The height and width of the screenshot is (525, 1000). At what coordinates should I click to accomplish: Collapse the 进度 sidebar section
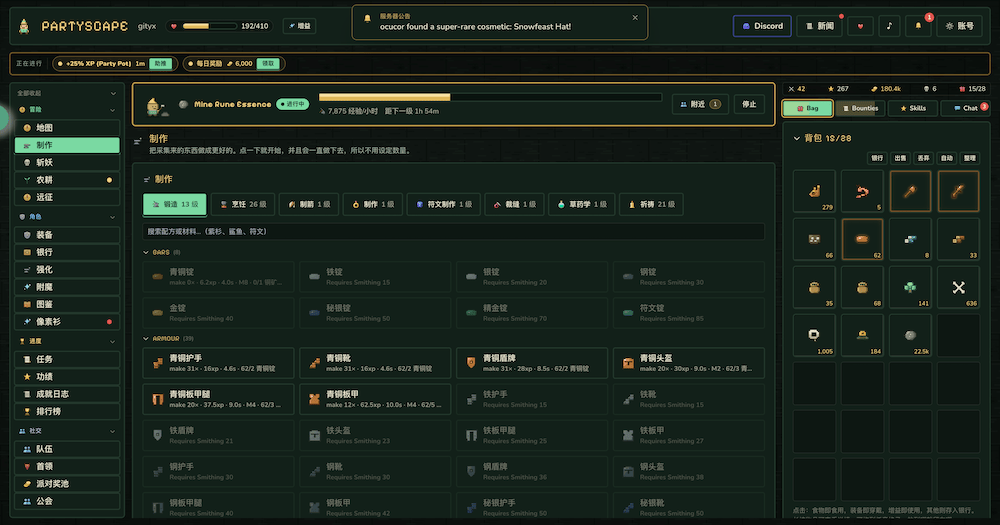[x=67, y=341]
